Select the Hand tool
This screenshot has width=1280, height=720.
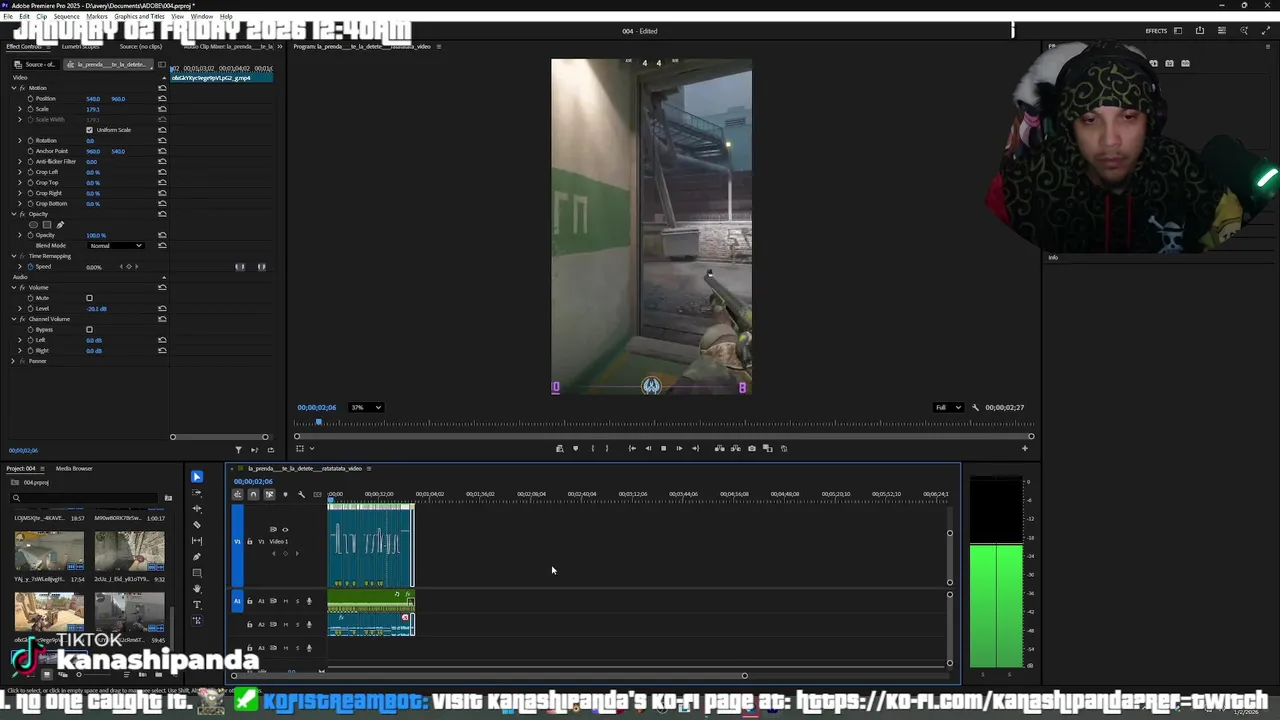[x=197, y=589]
